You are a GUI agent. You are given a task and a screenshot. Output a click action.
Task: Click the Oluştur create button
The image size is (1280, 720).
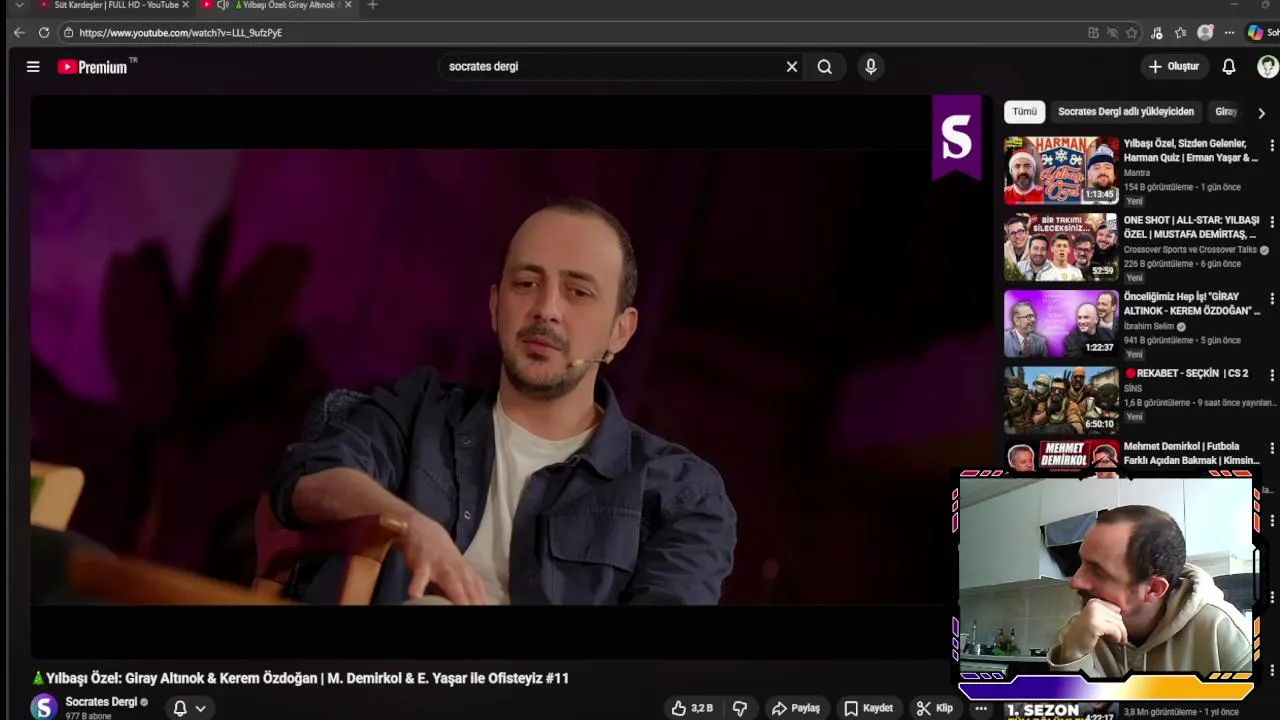point(1173,67)
